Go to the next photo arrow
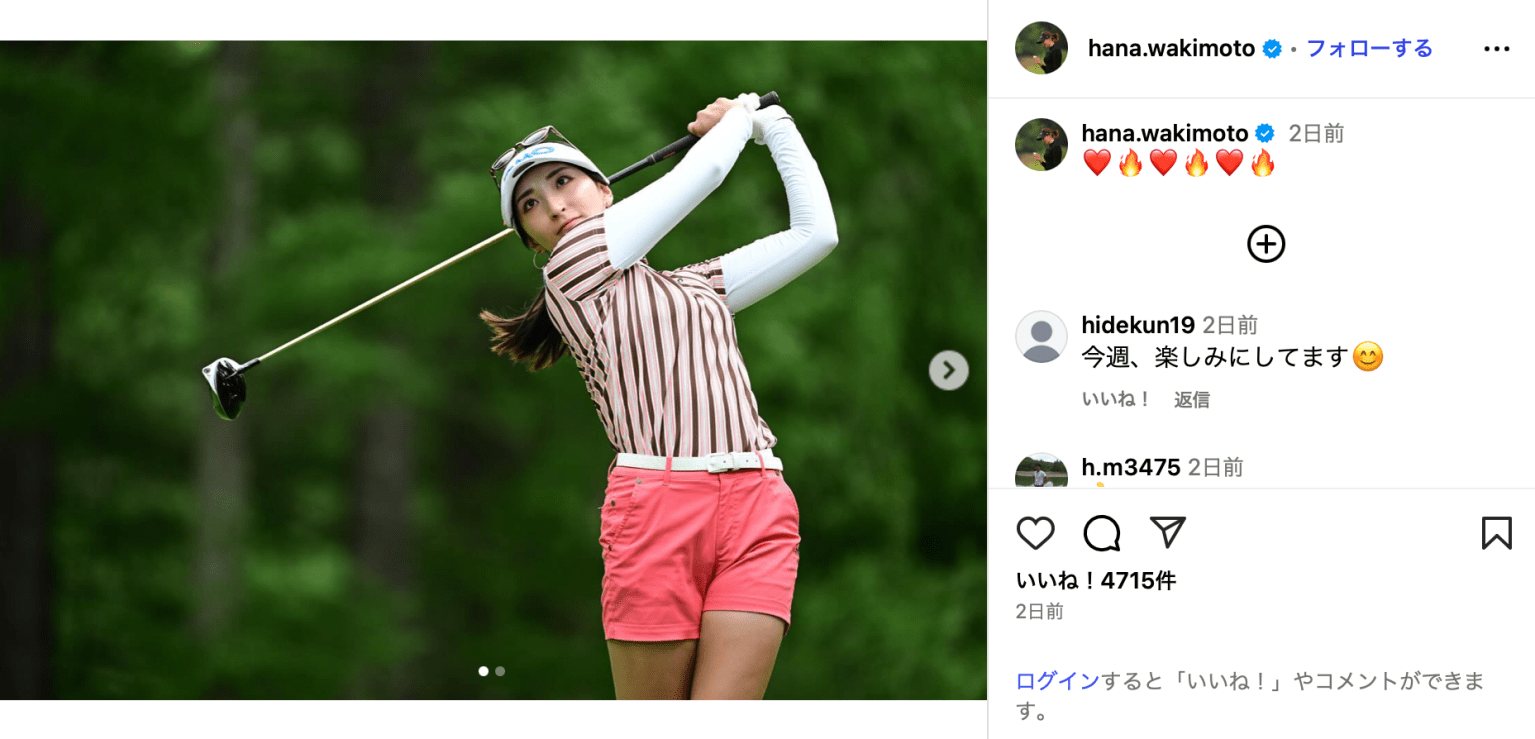The width and height of the screenshot is (1535, 739). [x=948, y=370]
